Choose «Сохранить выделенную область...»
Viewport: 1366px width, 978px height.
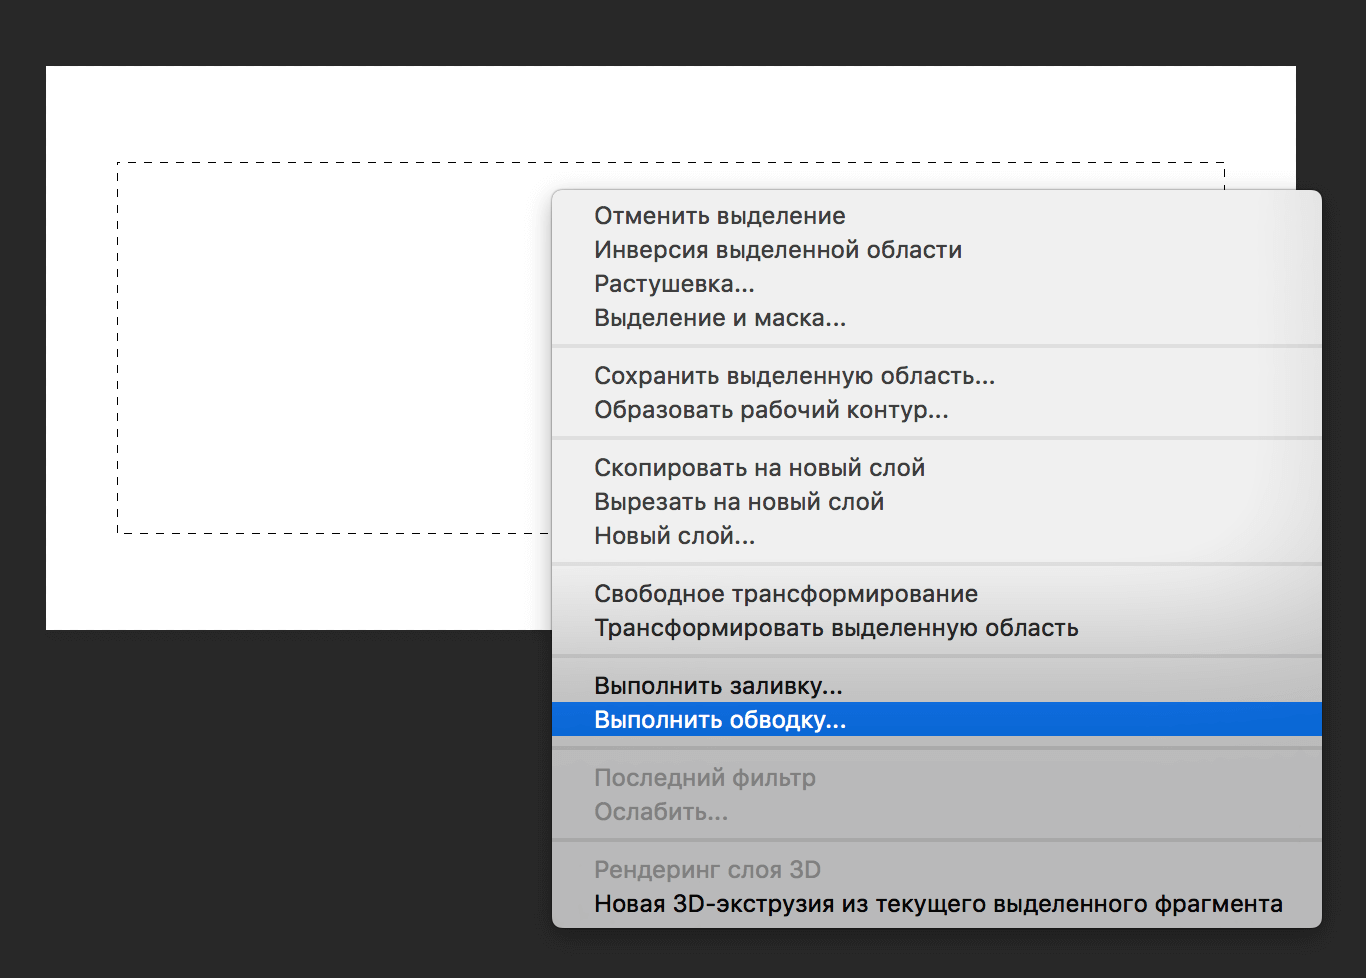[795, 376]
